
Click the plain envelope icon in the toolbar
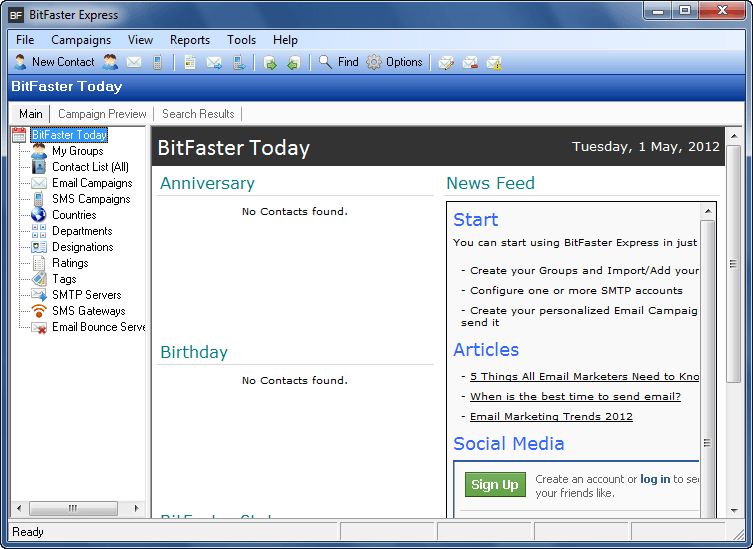point(134,62)
